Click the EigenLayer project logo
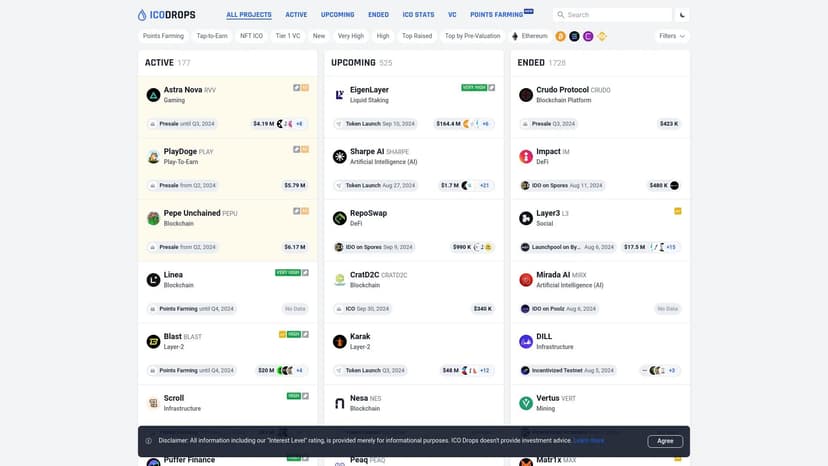 tap(340, 95)
